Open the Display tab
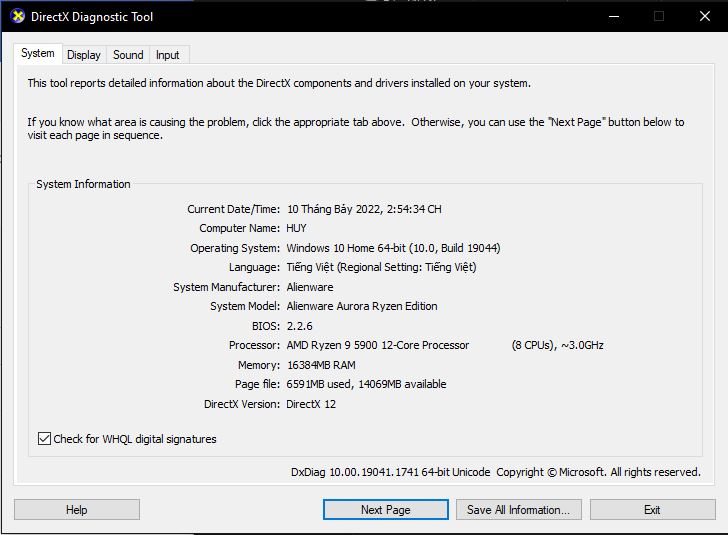728x535 pixels. 84,55
